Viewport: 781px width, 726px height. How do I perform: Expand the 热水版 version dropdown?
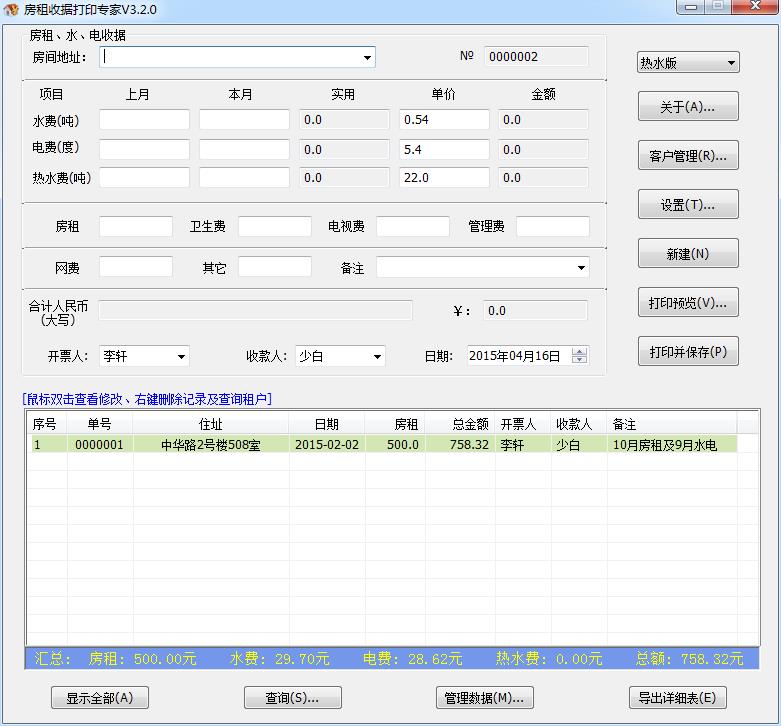pos(731,63)
